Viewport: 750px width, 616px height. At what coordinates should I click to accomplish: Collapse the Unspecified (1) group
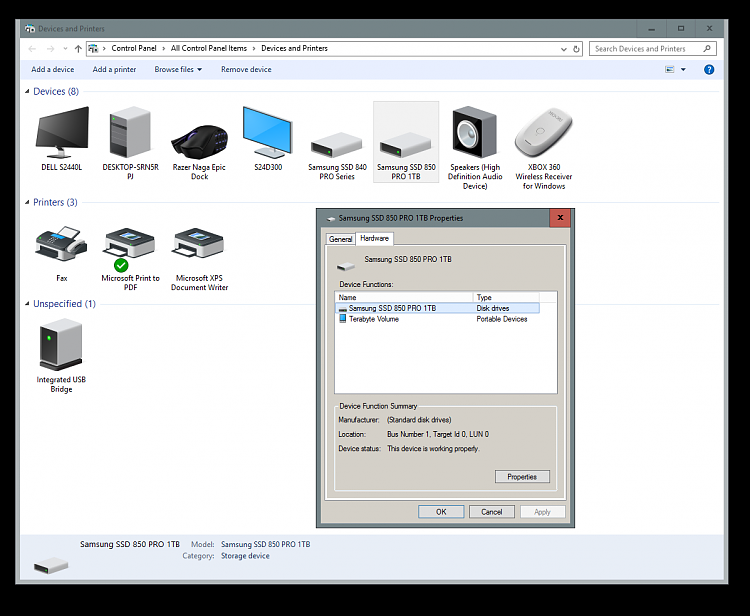click(27, 303)
